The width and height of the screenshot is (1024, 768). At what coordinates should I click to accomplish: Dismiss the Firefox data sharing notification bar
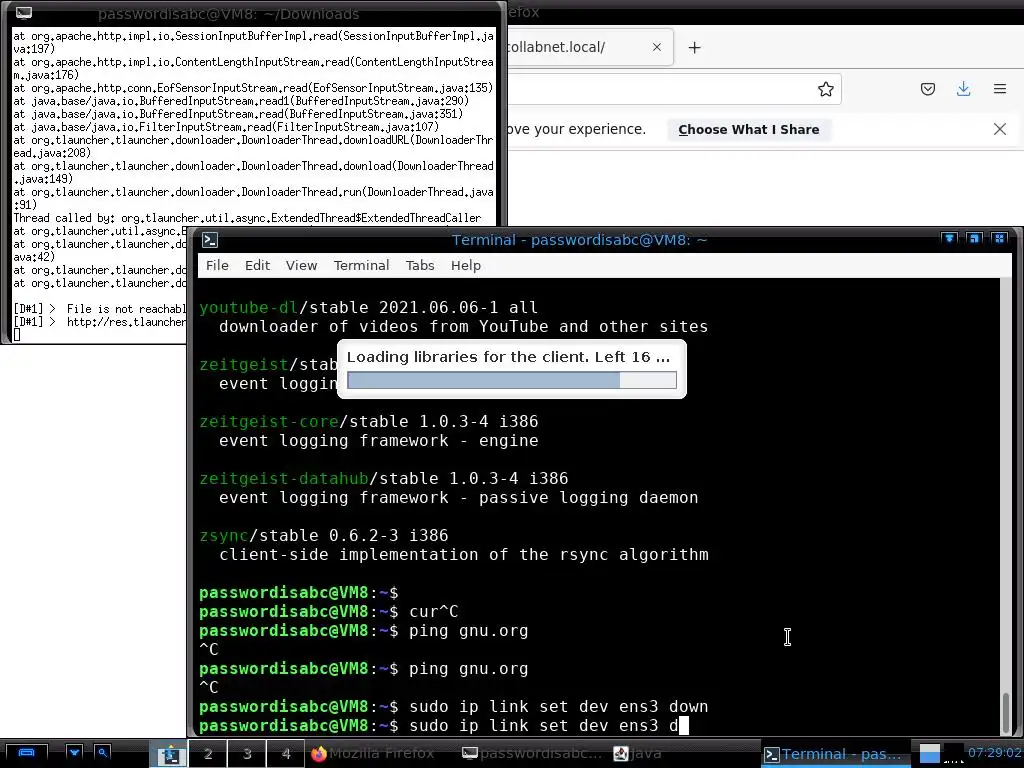[999, 129]
